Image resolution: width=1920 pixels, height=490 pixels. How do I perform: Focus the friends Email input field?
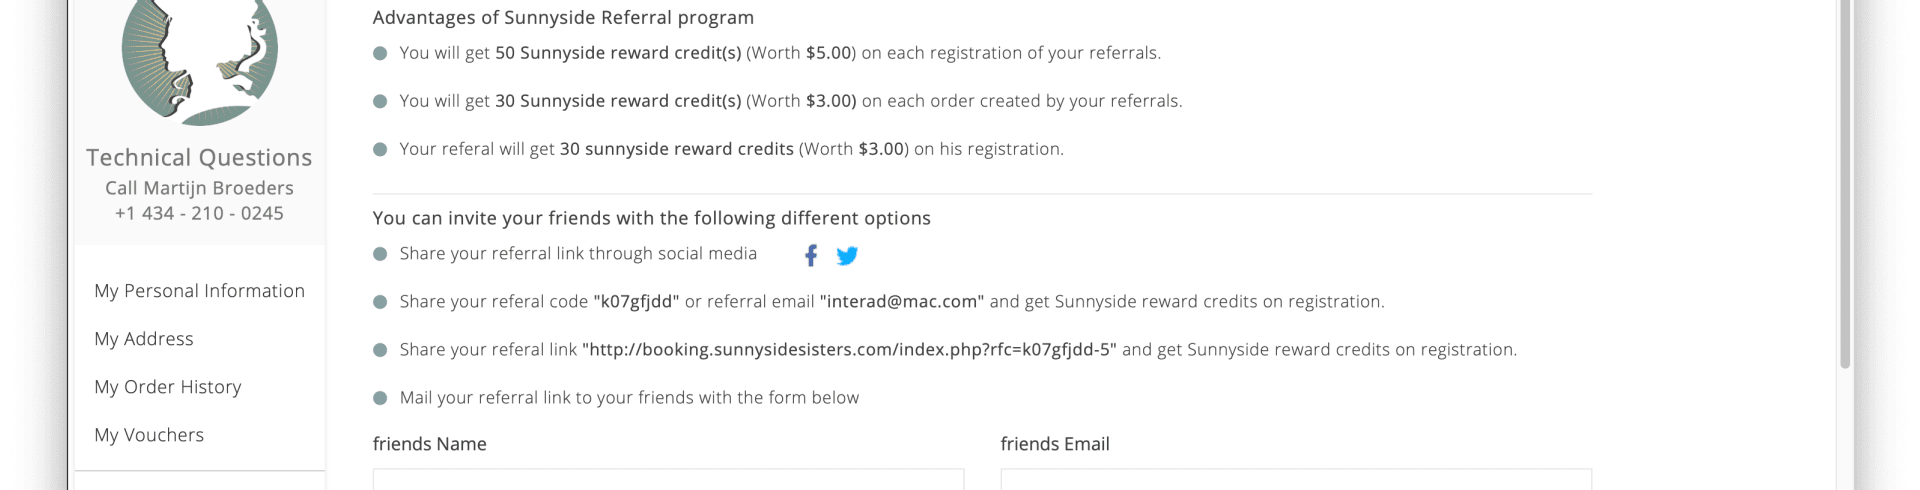click(x=1296, y=479)
